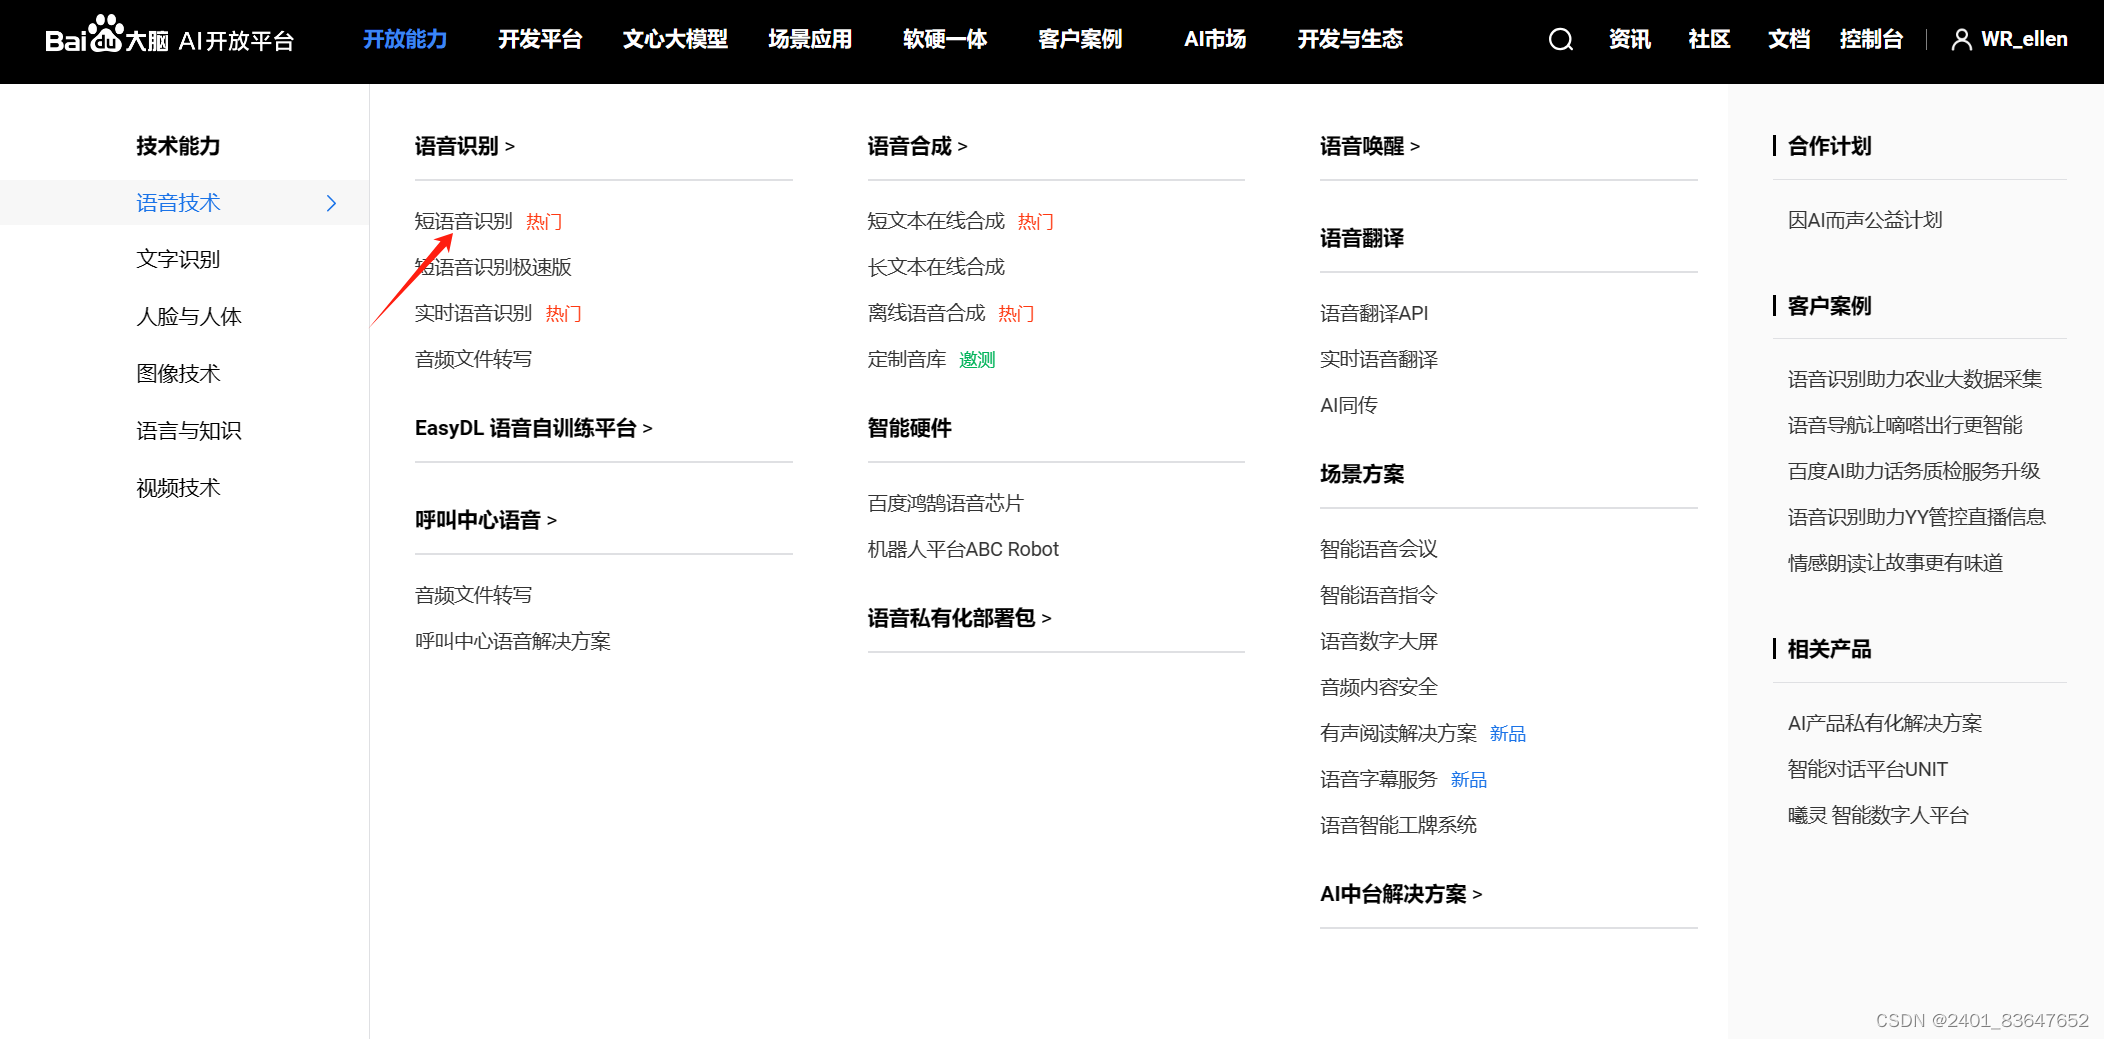Click the user avatar icon beside WR_ellen
The width and height of the screenshot is (2104, 1039).
coord(1961,39)
